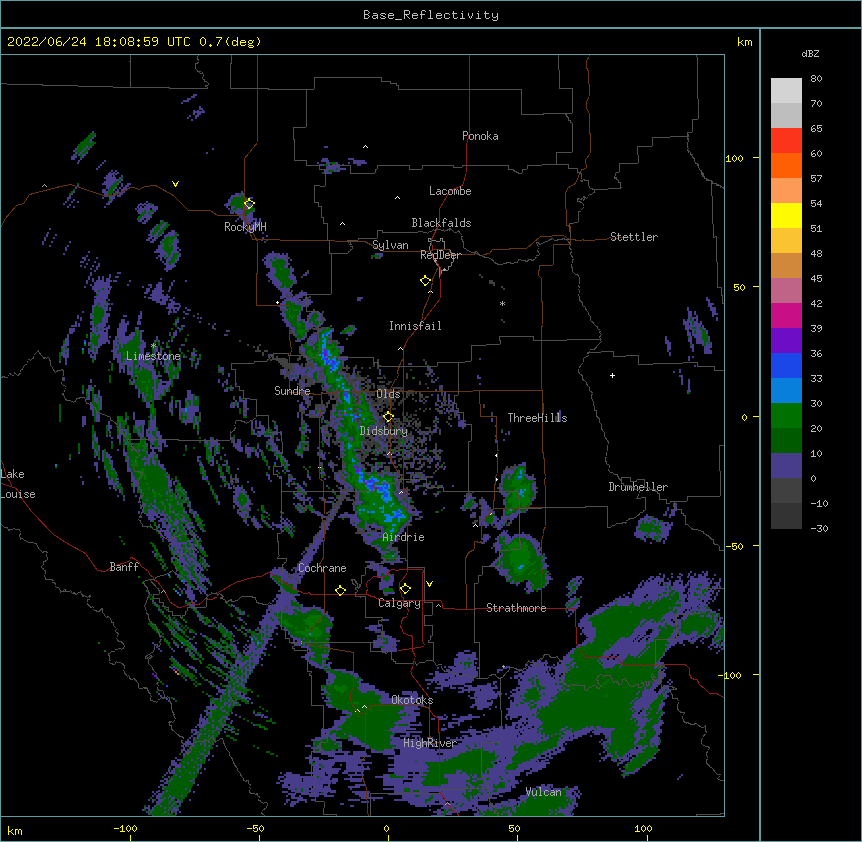Select the Sundre label
The height and width of the screenshot is (842, 862).
click(x=292, y=391)
